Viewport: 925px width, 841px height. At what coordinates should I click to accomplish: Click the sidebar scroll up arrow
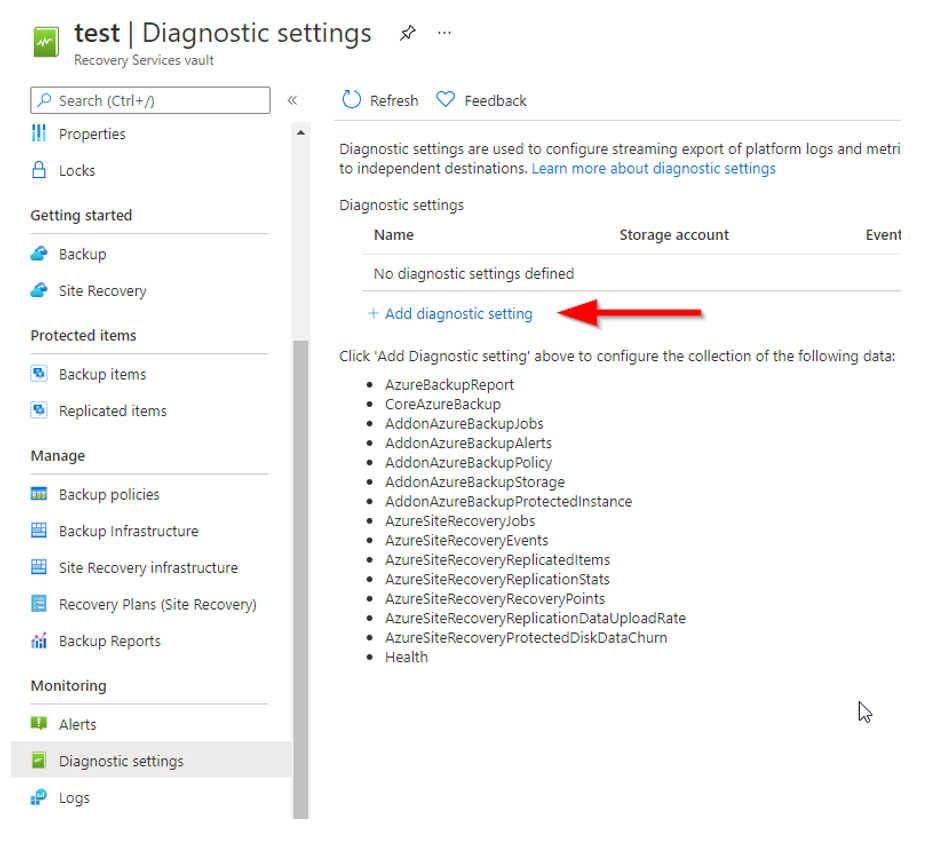(x=301, y=133)
